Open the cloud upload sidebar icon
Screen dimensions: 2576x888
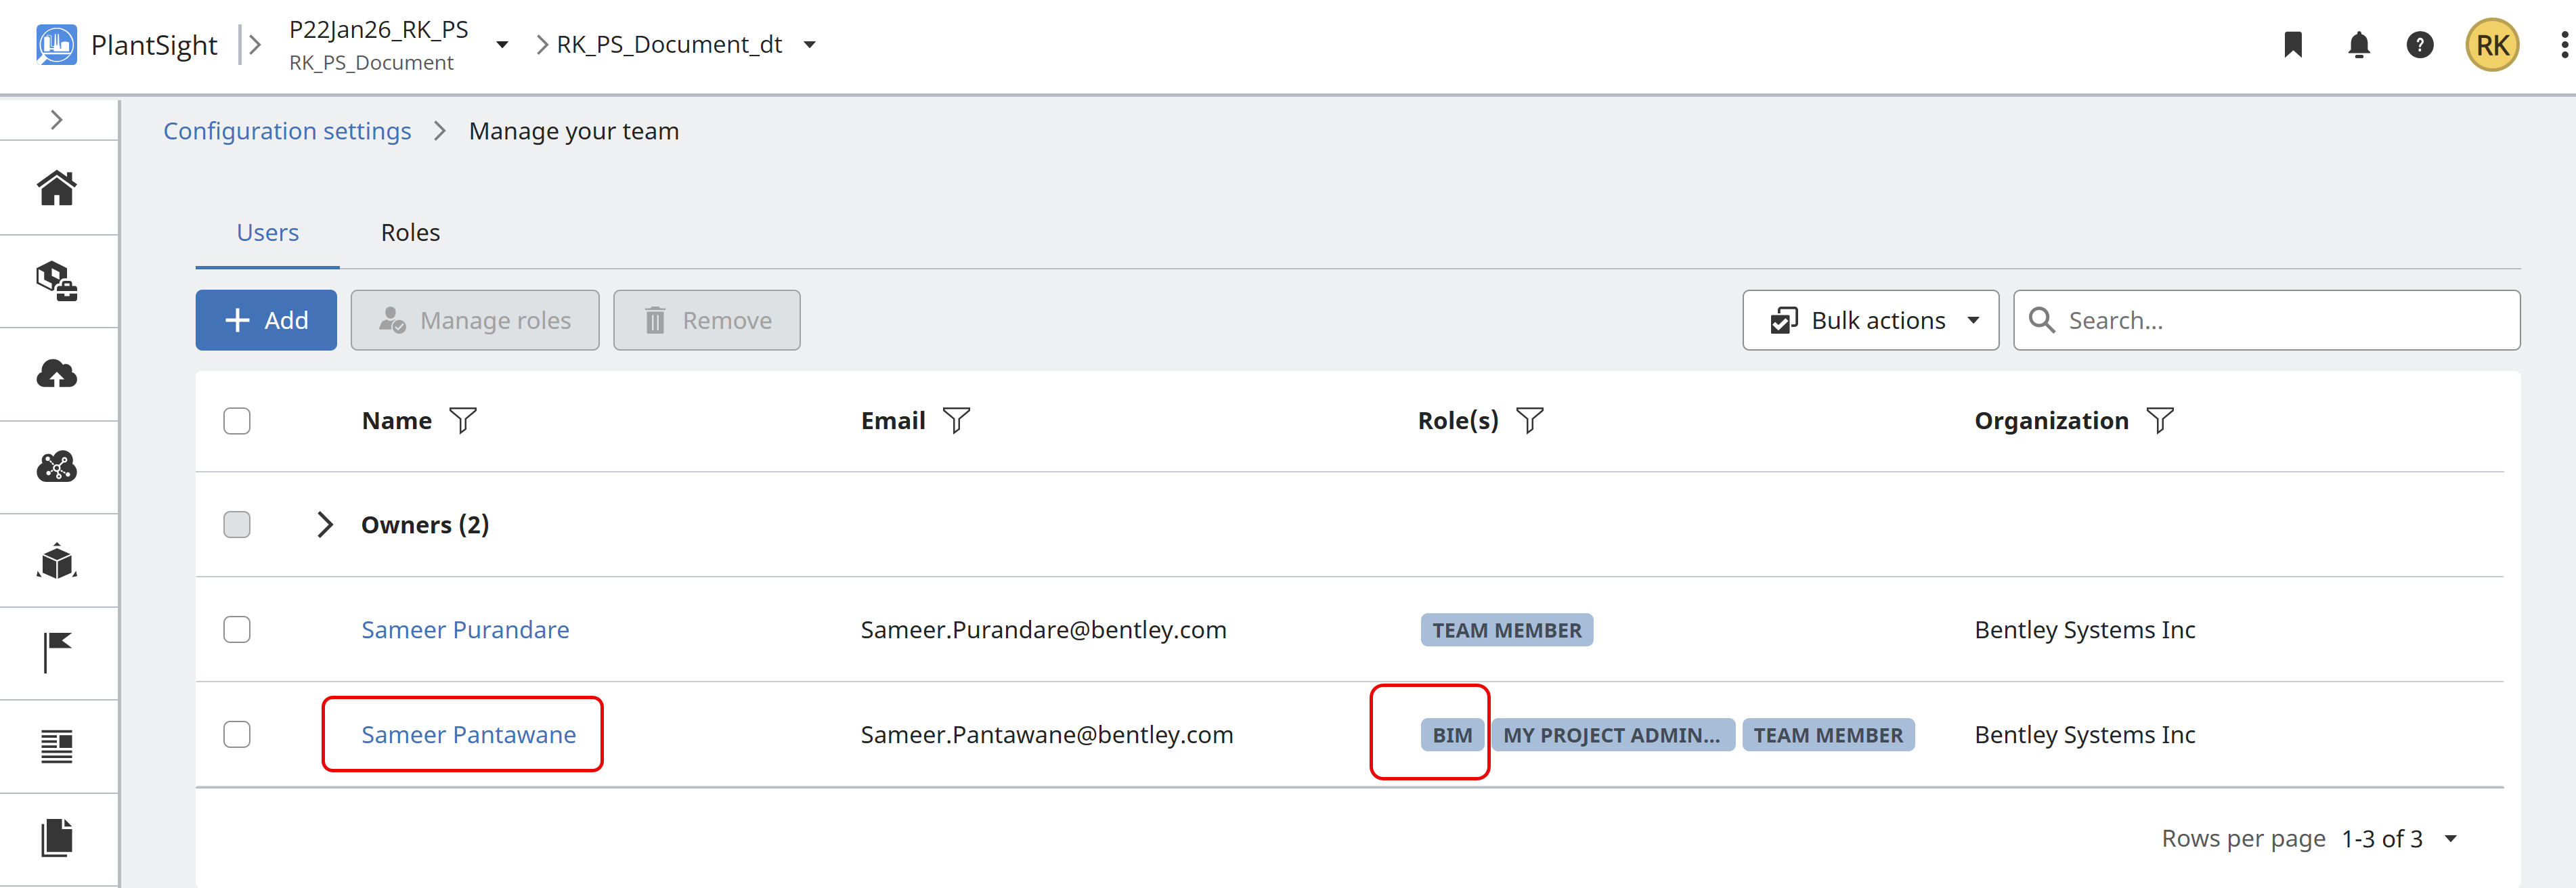(57, 374)
